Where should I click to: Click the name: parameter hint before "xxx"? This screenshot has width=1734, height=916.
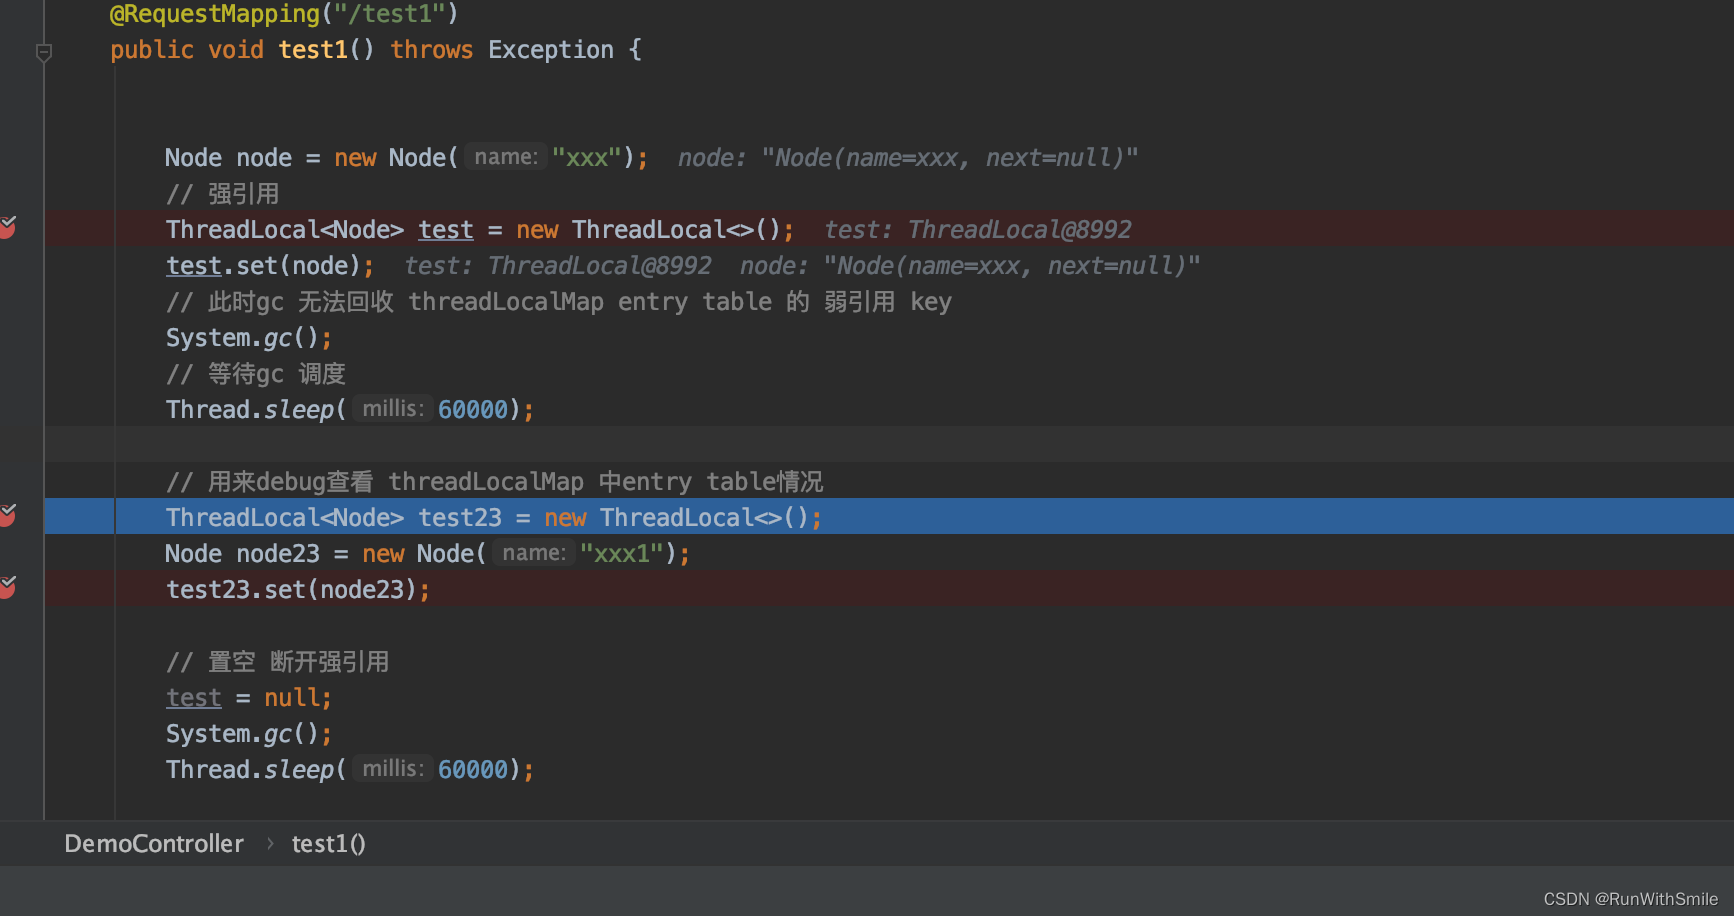pyautogui.click(x=506, y=157)
